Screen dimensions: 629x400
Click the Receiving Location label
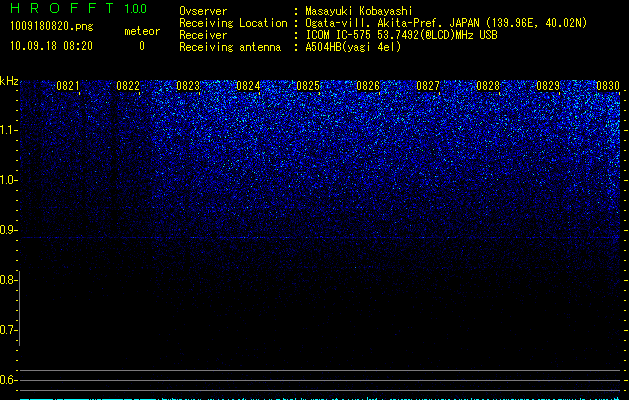[233, 23]
